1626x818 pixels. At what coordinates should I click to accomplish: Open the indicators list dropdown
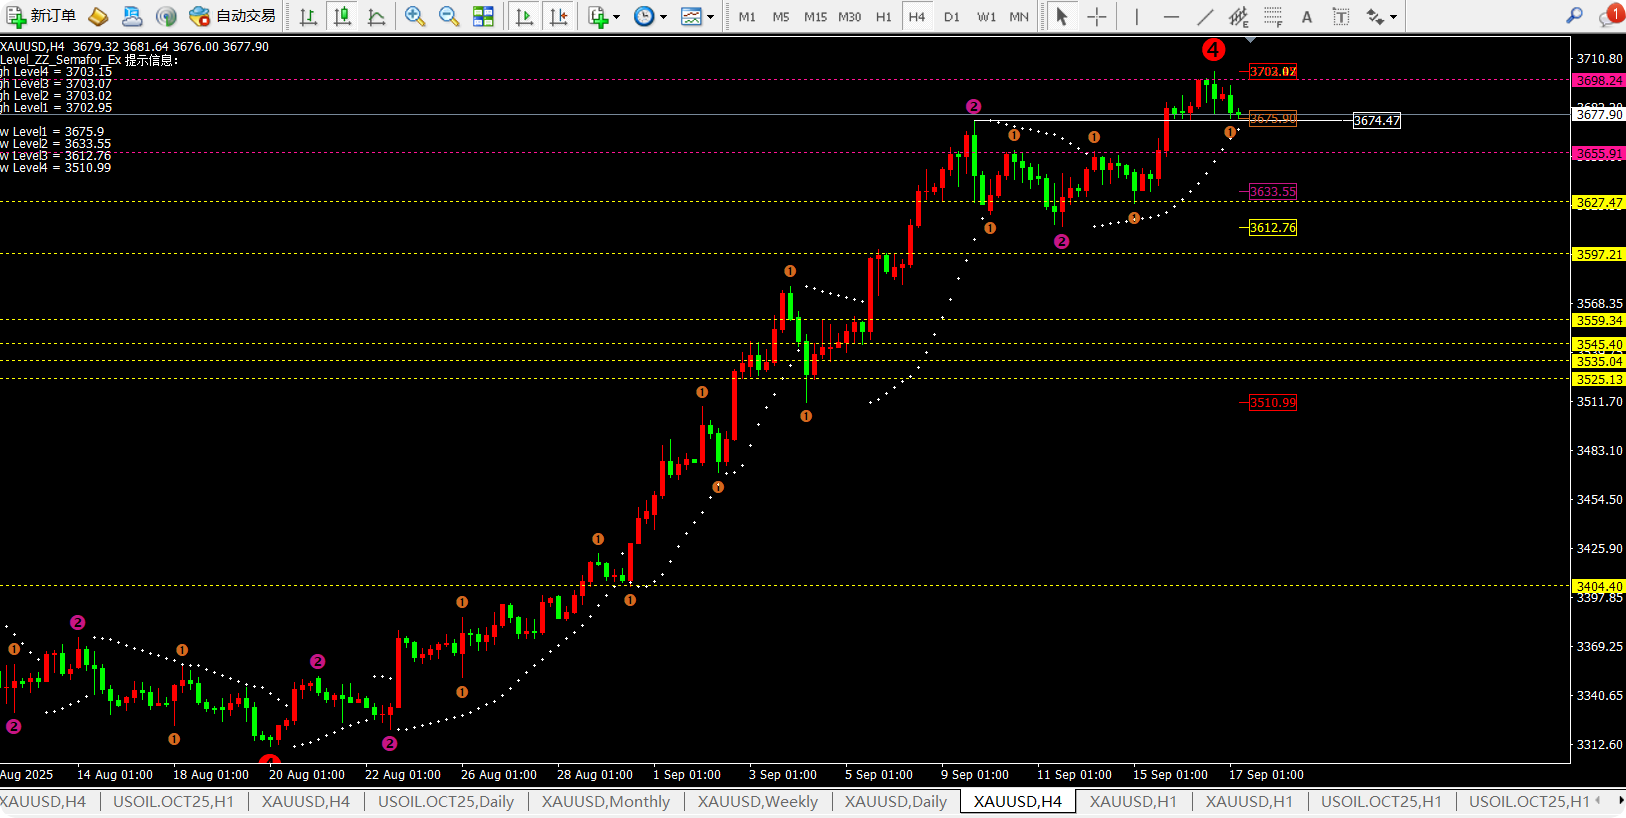604,16
